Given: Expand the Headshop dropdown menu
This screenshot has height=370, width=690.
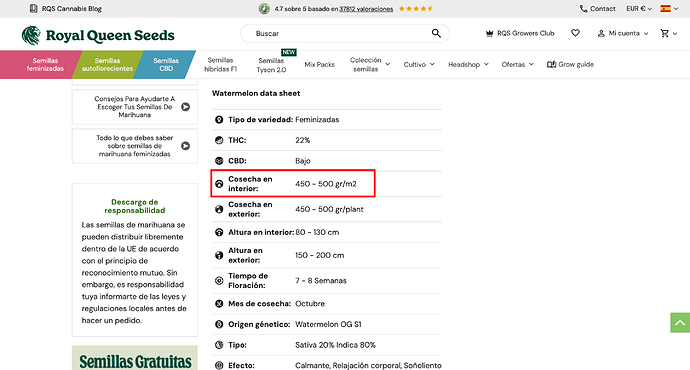Looking at the screenshot, I should click(x=468, y=65).
